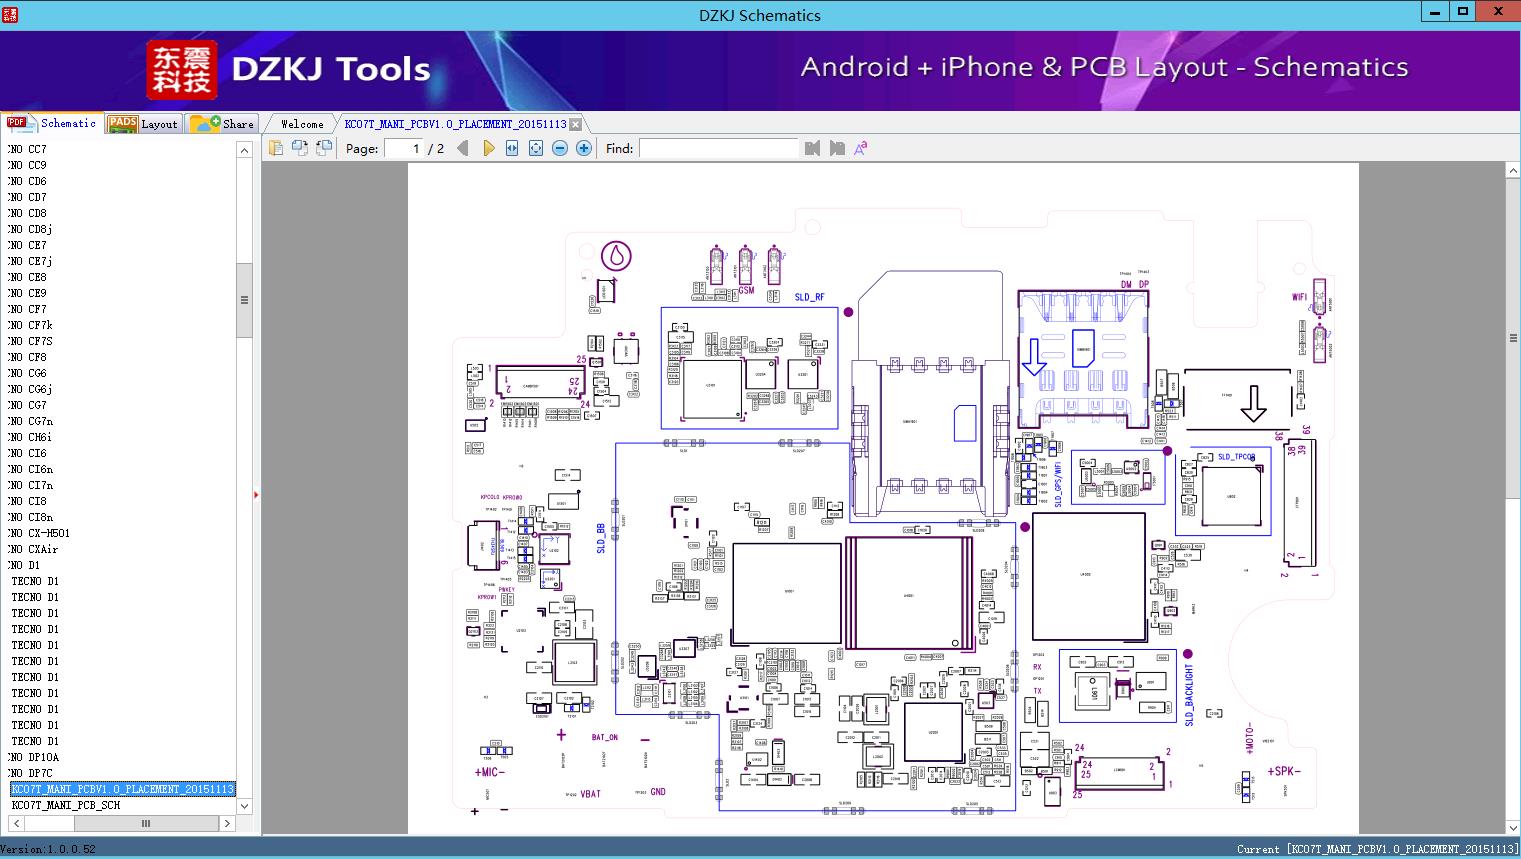The image size is (1521, 859).
Task: Select the CC9 model entry
Action: [x=28, y=165]
